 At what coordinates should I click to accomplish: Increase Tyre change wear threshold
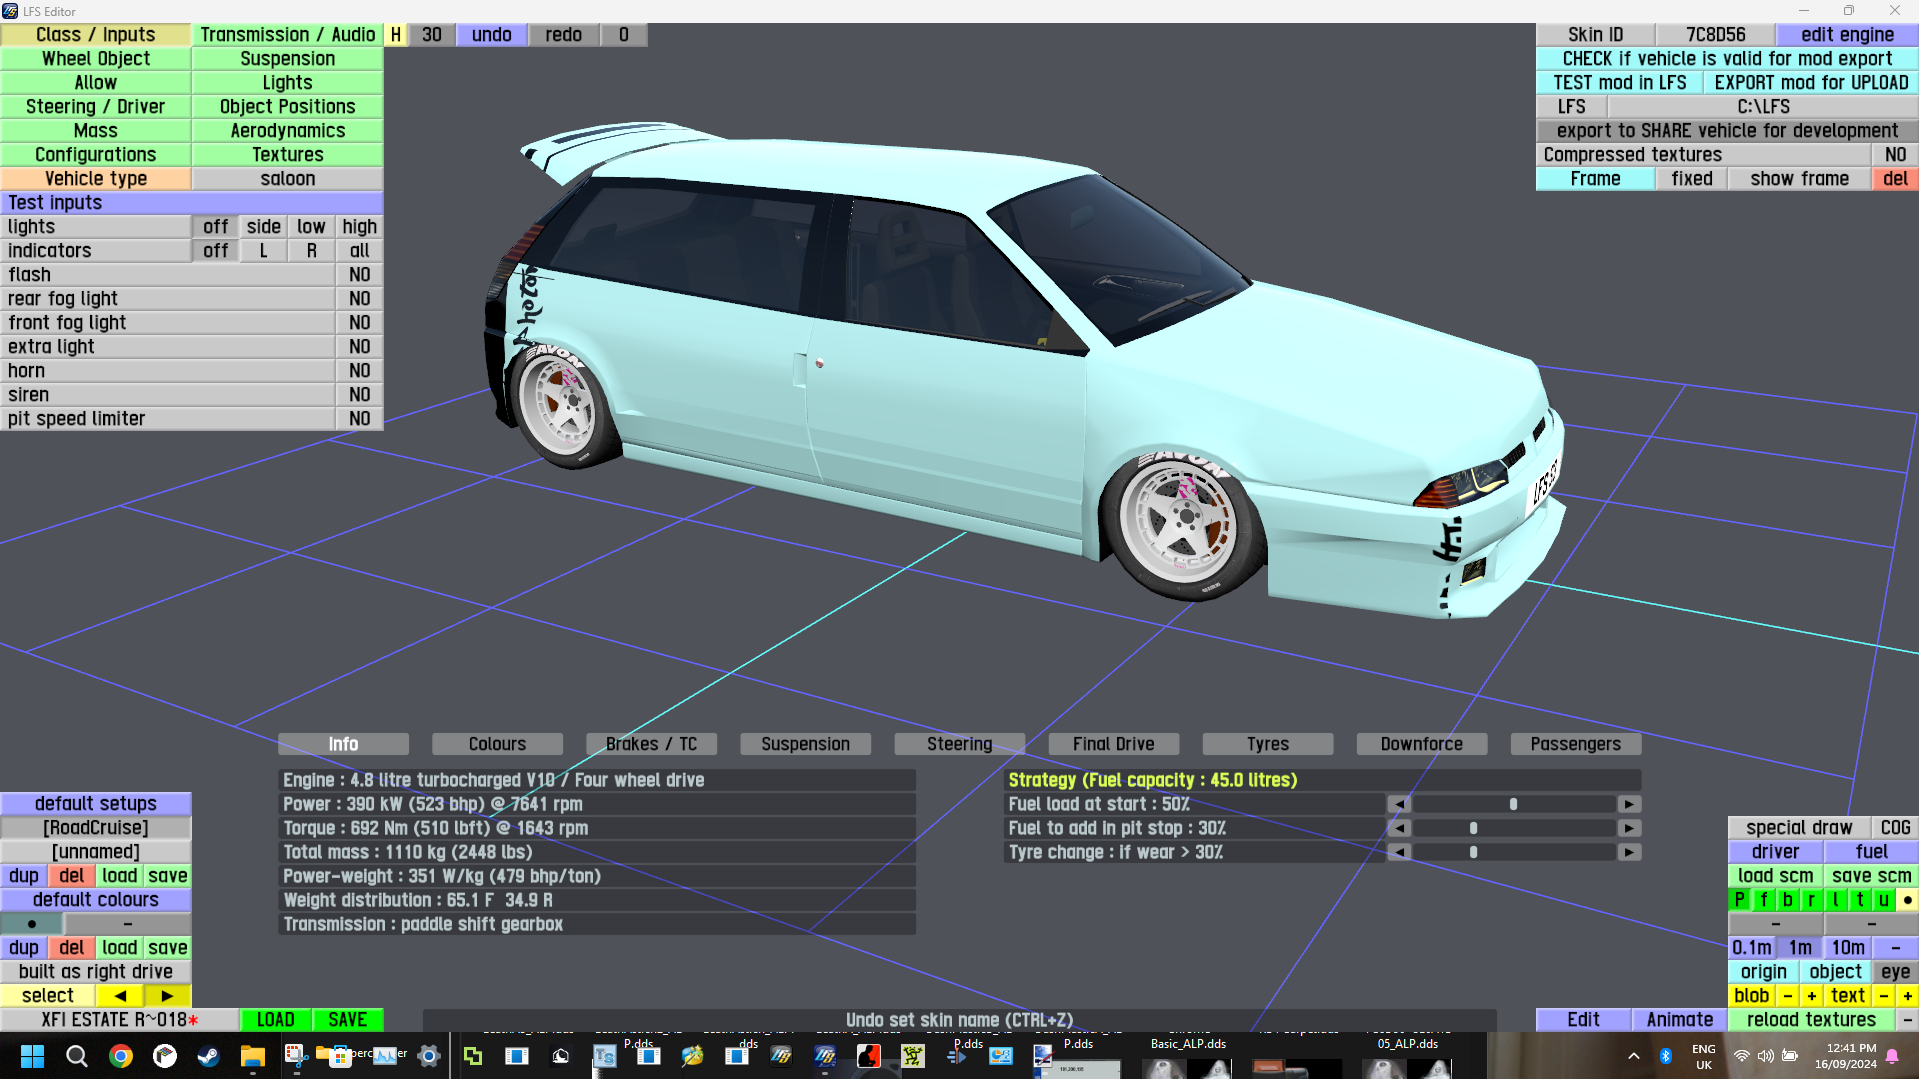(1629, 852)
